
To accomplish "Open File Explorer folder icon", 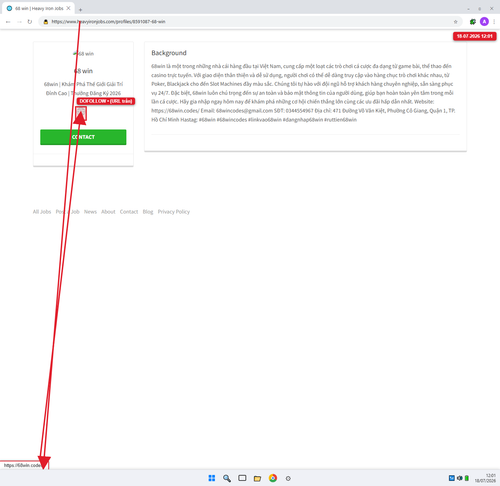I will 257,478.
